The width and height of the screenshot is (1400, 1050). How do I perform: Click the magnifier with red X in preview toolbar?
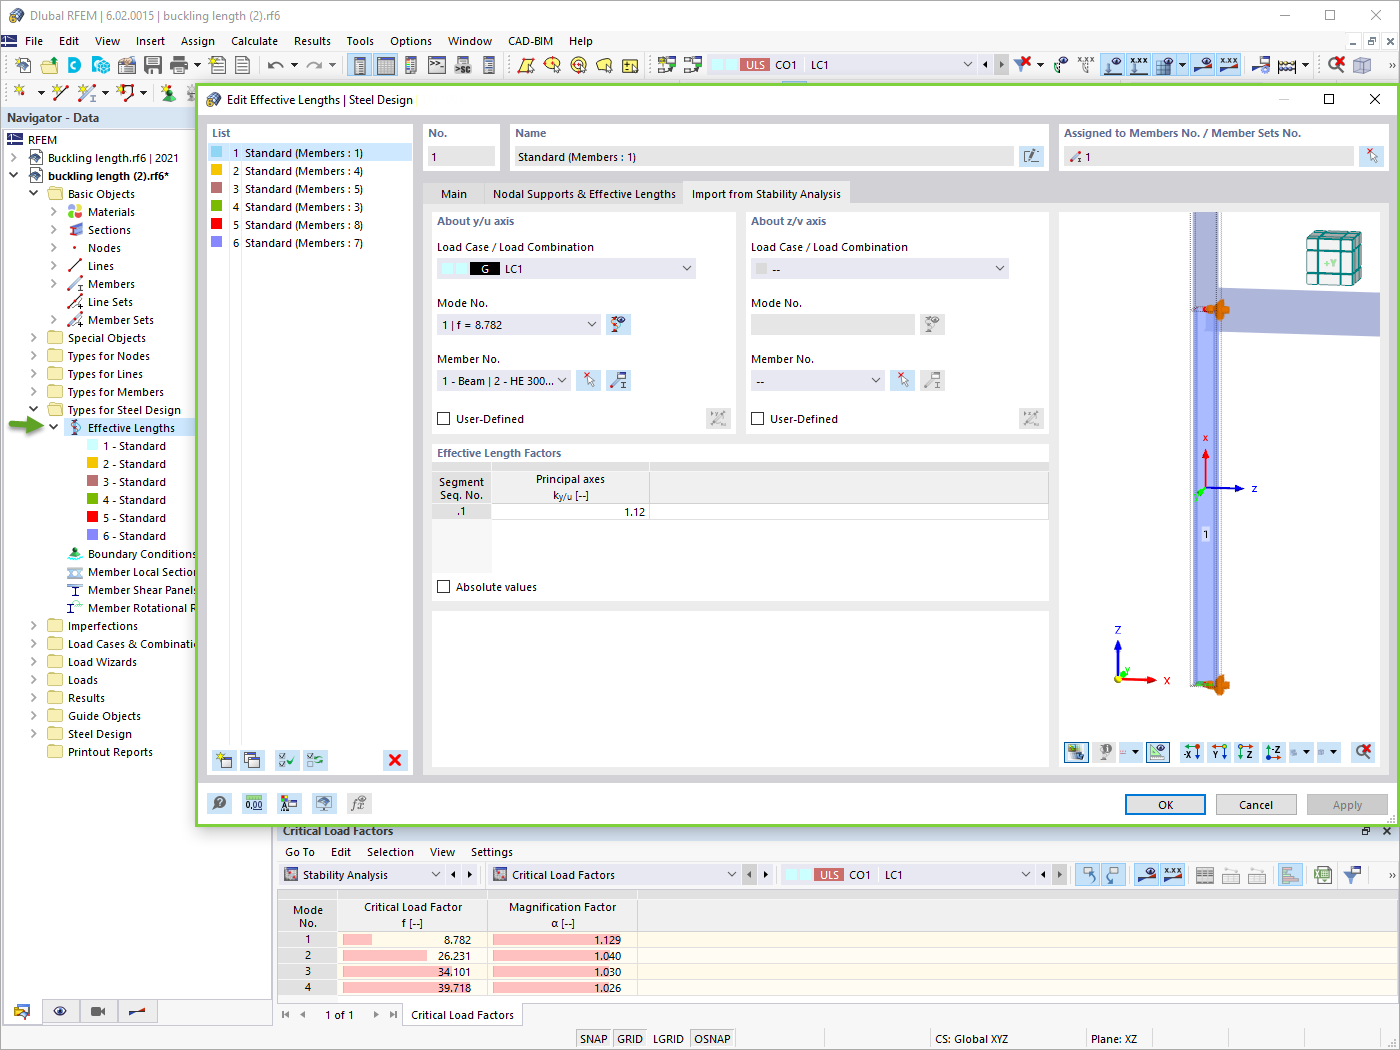[1362, 752]
